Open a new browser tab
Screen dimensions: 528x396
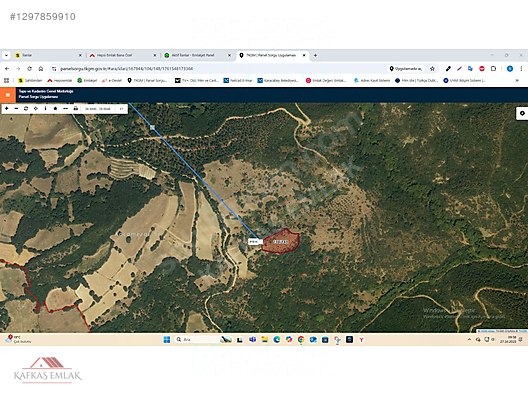point(315,55)
